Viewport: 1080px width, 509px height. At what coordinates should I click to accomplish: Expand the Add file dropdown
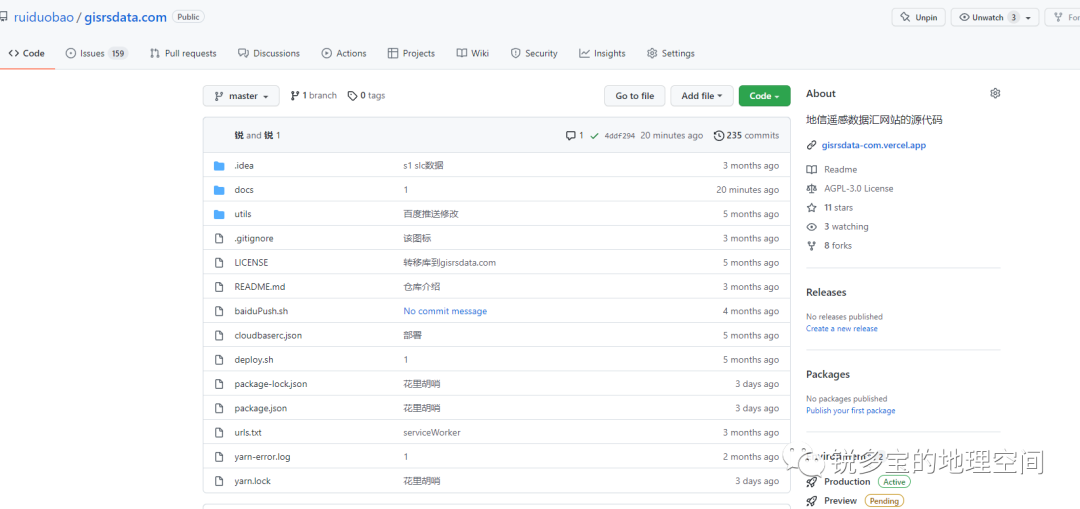(702, 96)
